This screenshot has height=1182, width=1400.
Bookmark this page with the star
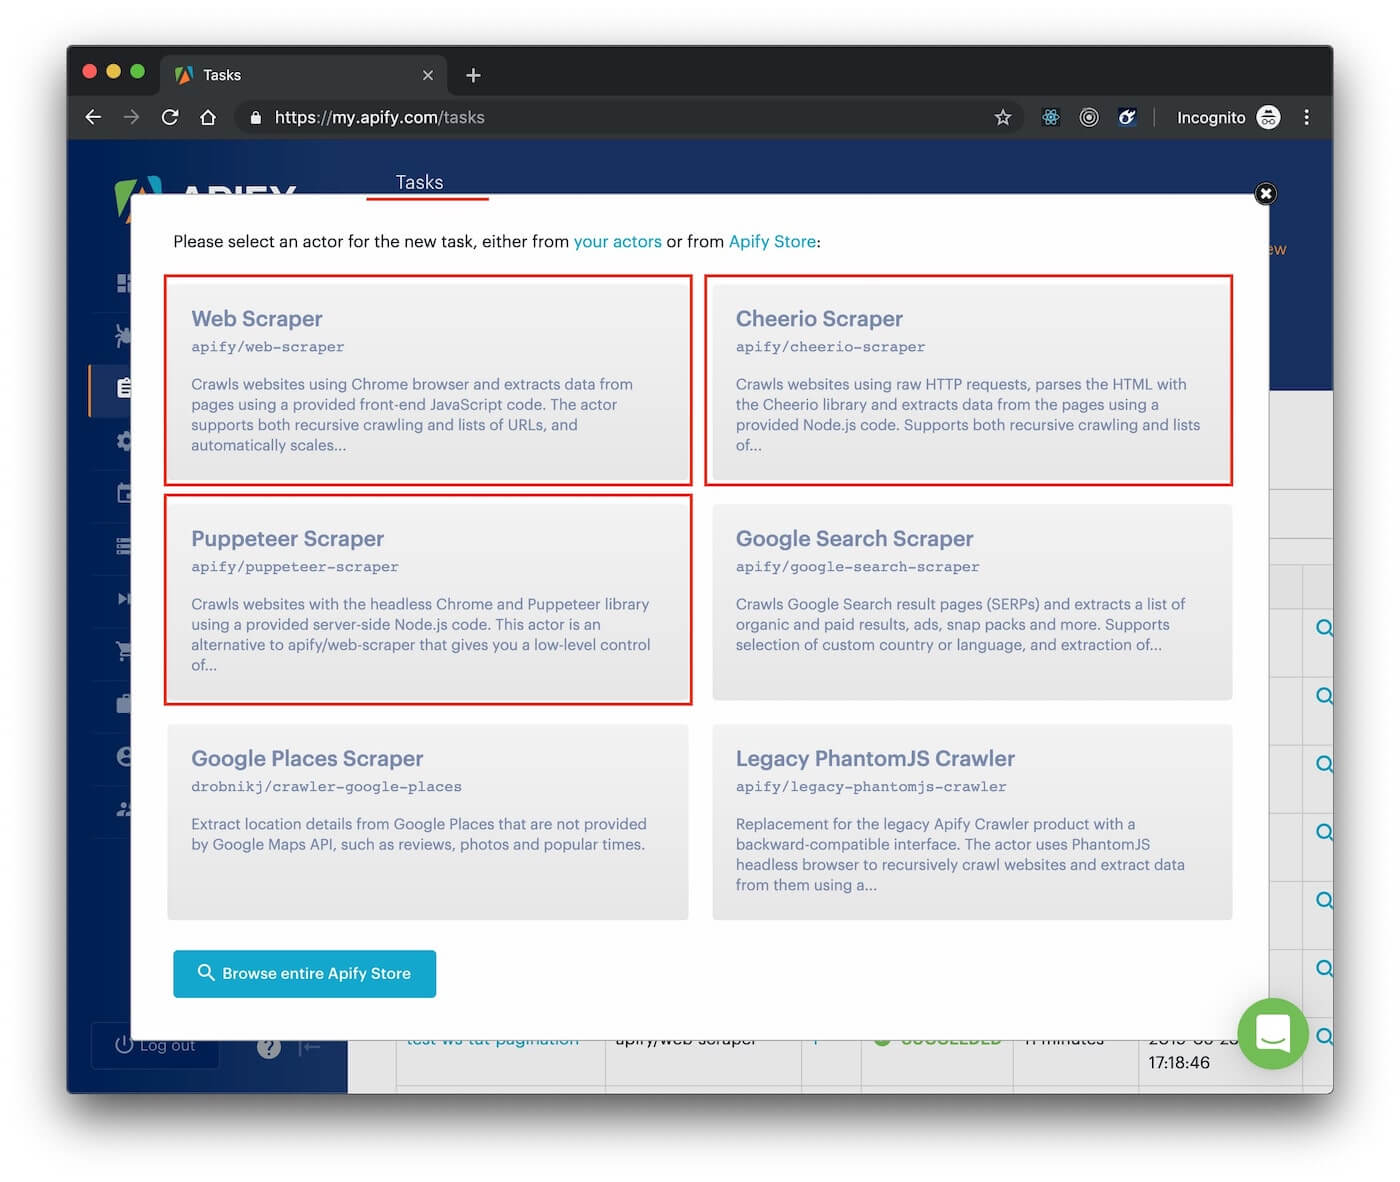click(x=1003, y=117)
